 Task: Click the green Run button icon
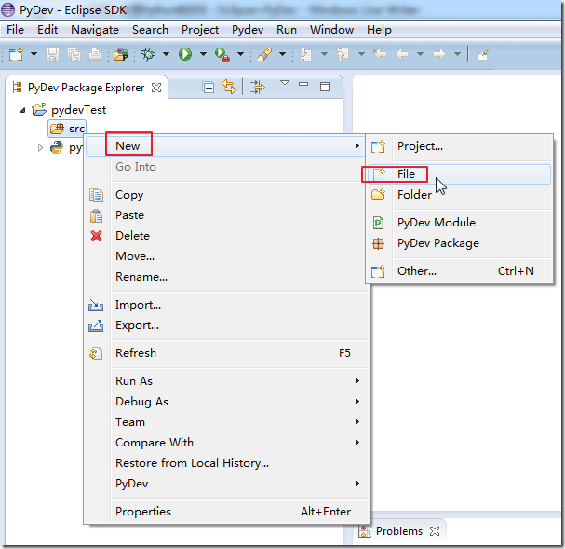[185, 54]
